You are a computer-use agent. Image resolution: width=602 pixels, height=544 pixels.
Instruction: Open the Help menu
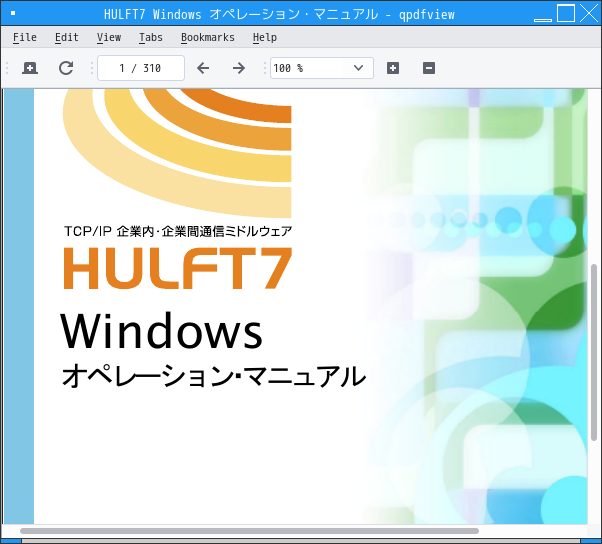point(265,37)
